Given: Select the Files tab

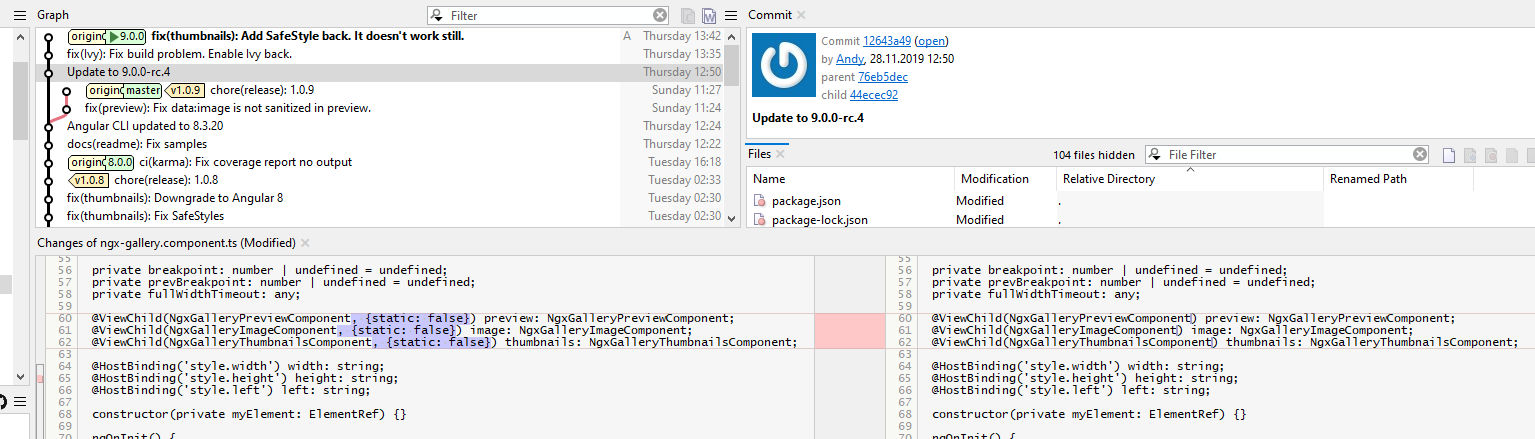Looking at the screenshot, I should pyautogui.click(x=760, y=154).
